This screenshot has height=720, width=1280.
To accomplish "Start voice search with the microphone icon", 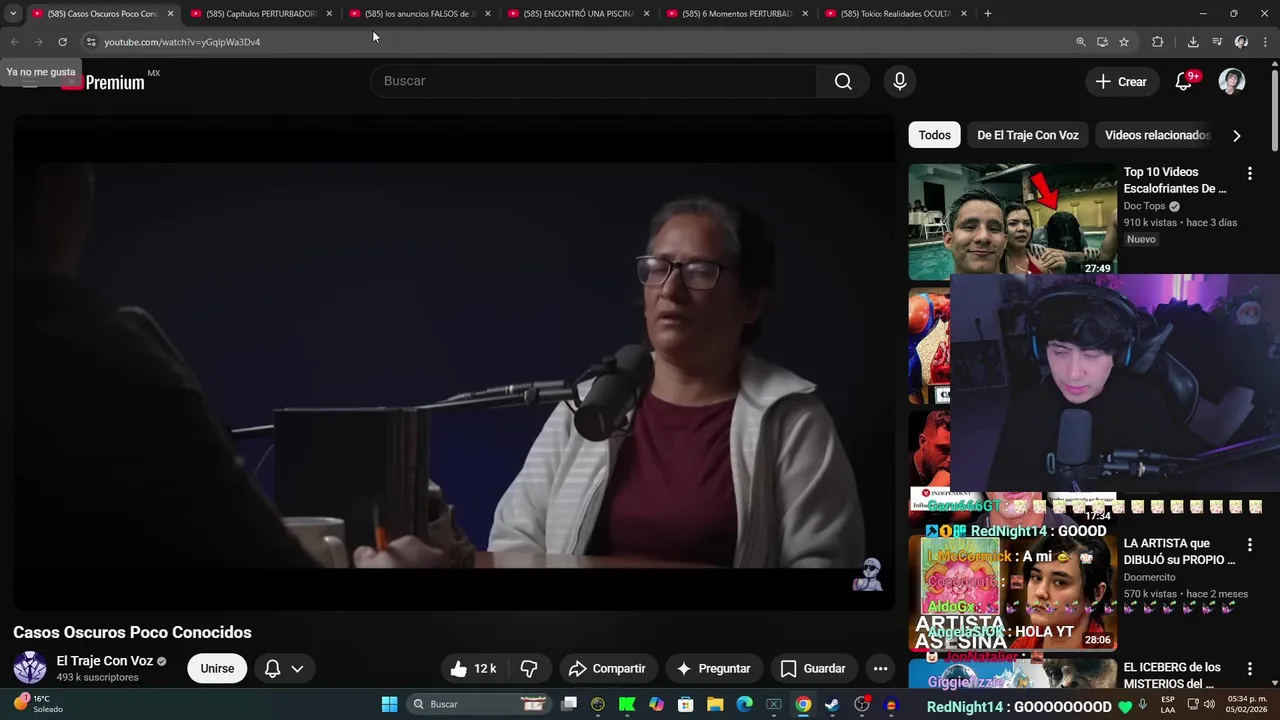I will 900,81.
